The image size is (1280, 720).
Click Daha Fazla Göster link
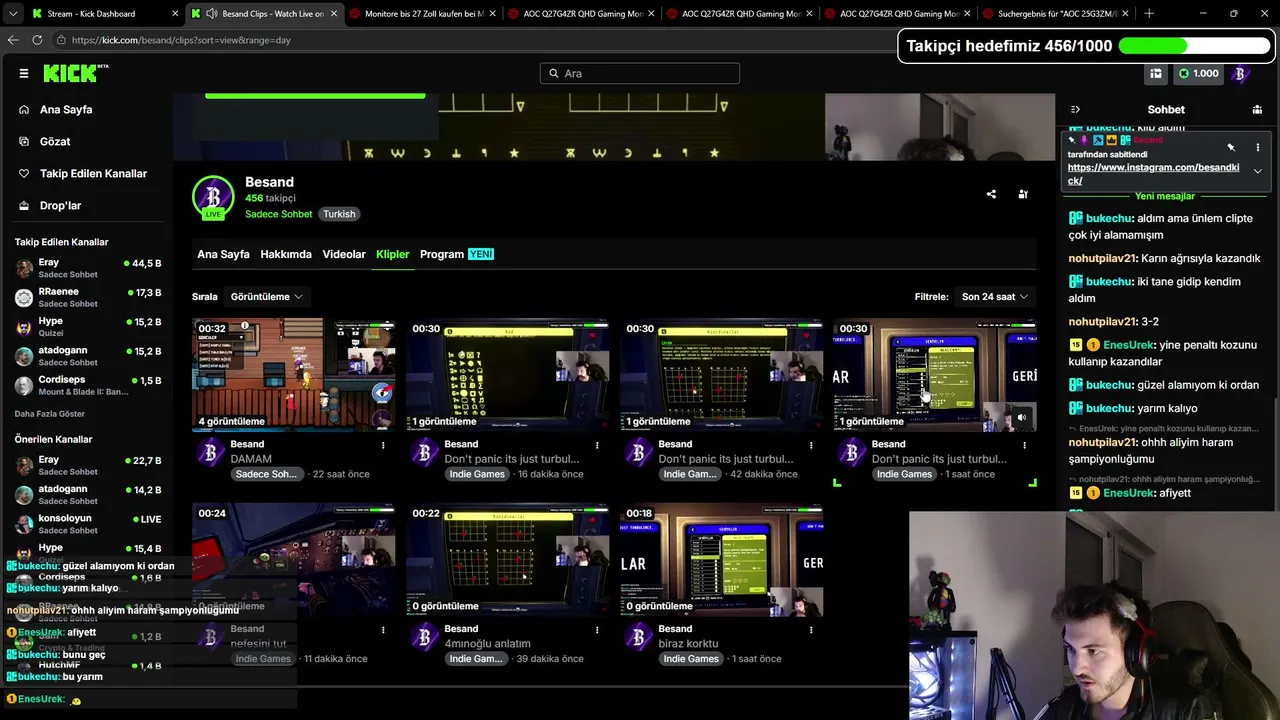click(50, 414)
